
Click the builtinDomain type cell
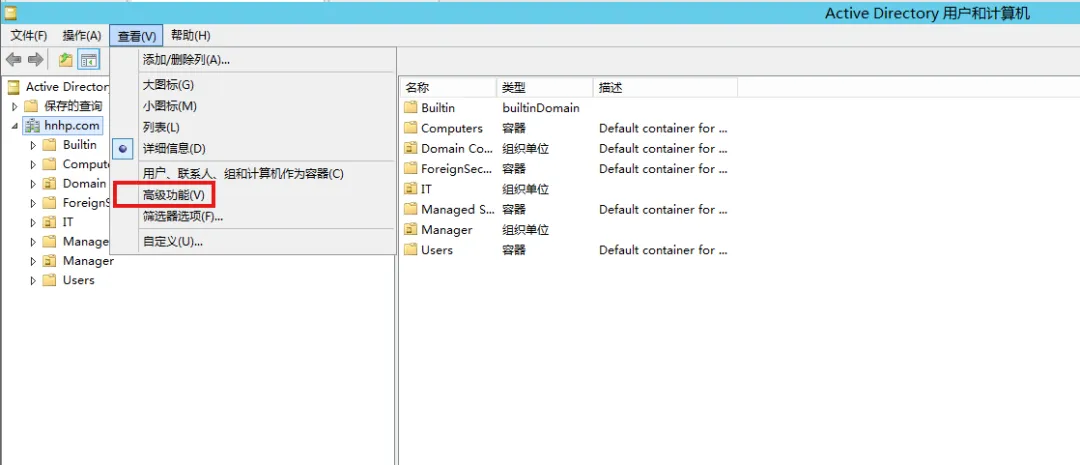(x=541, y=107)
